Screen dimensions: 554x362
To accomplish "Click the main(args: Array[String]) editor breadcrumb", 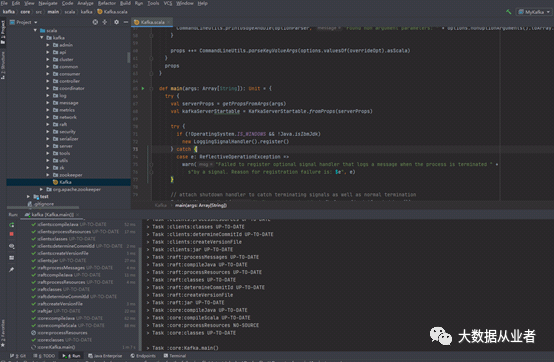I will point(201,205).
